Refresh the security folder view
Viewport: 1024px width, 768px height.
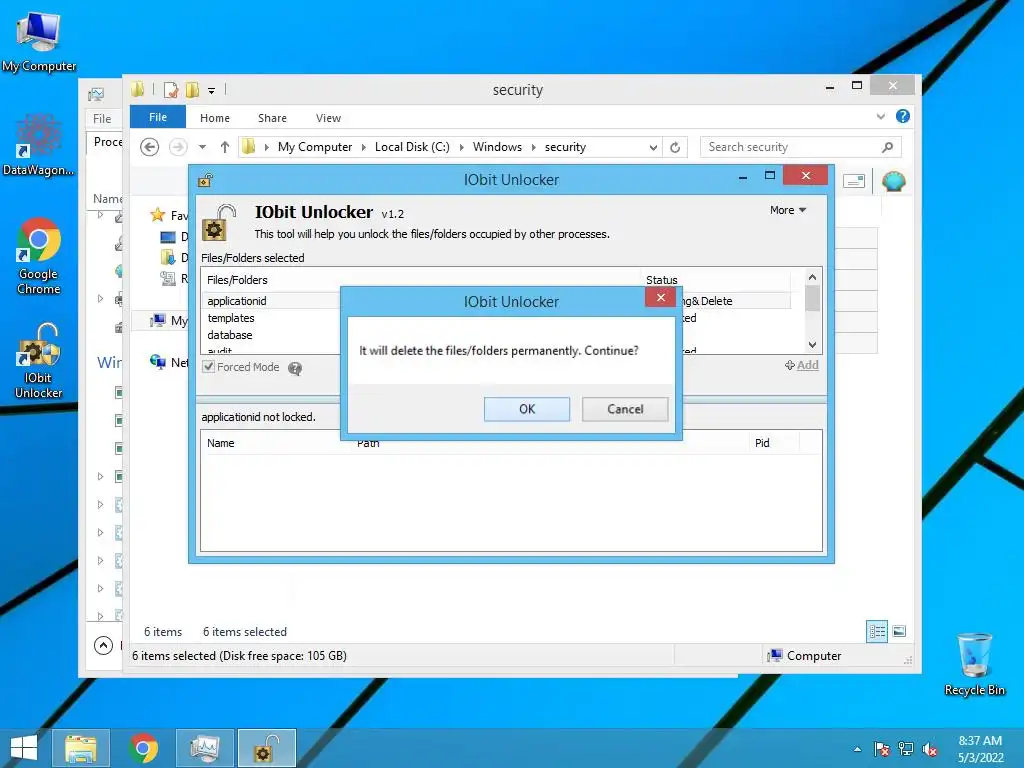coord(675,148)
